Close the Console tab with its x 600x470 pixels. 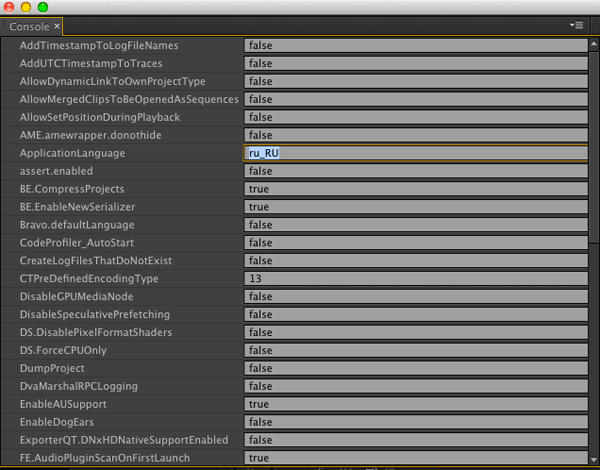[x=57, y=26]
